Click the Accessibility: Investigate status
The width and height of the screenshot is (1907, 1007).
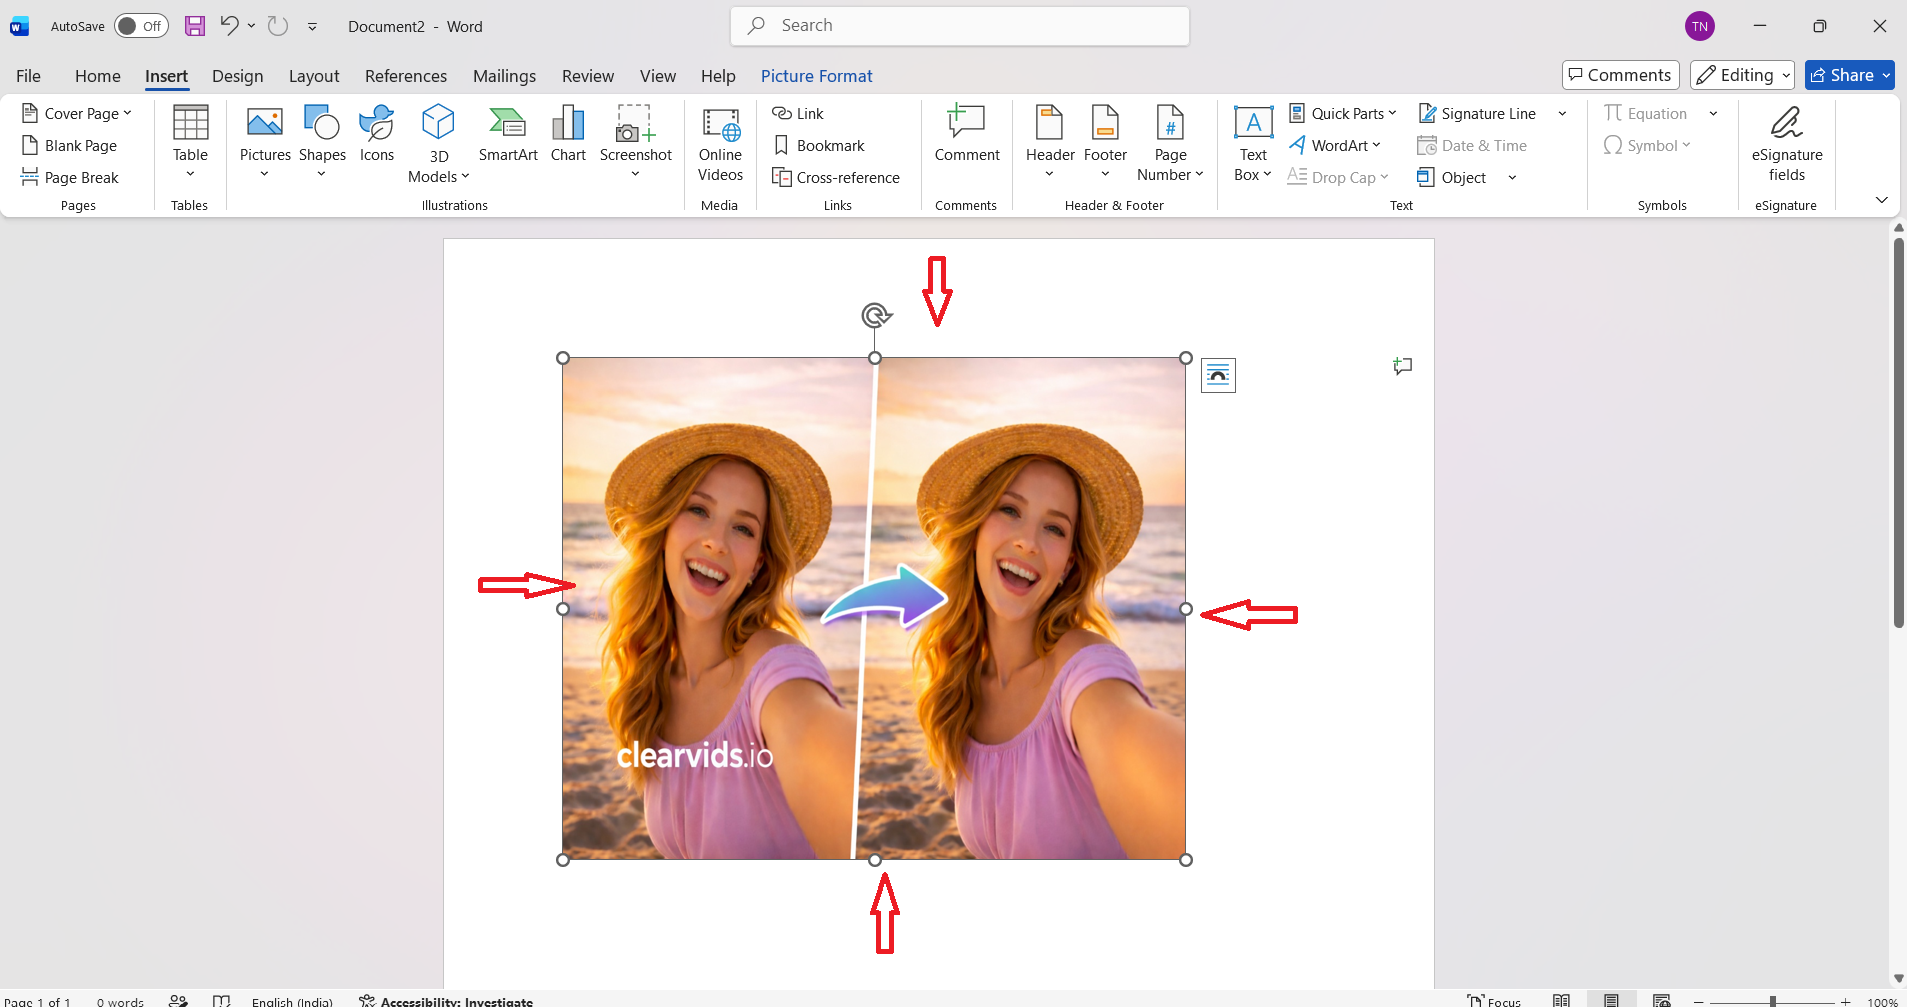point(446,1001)
